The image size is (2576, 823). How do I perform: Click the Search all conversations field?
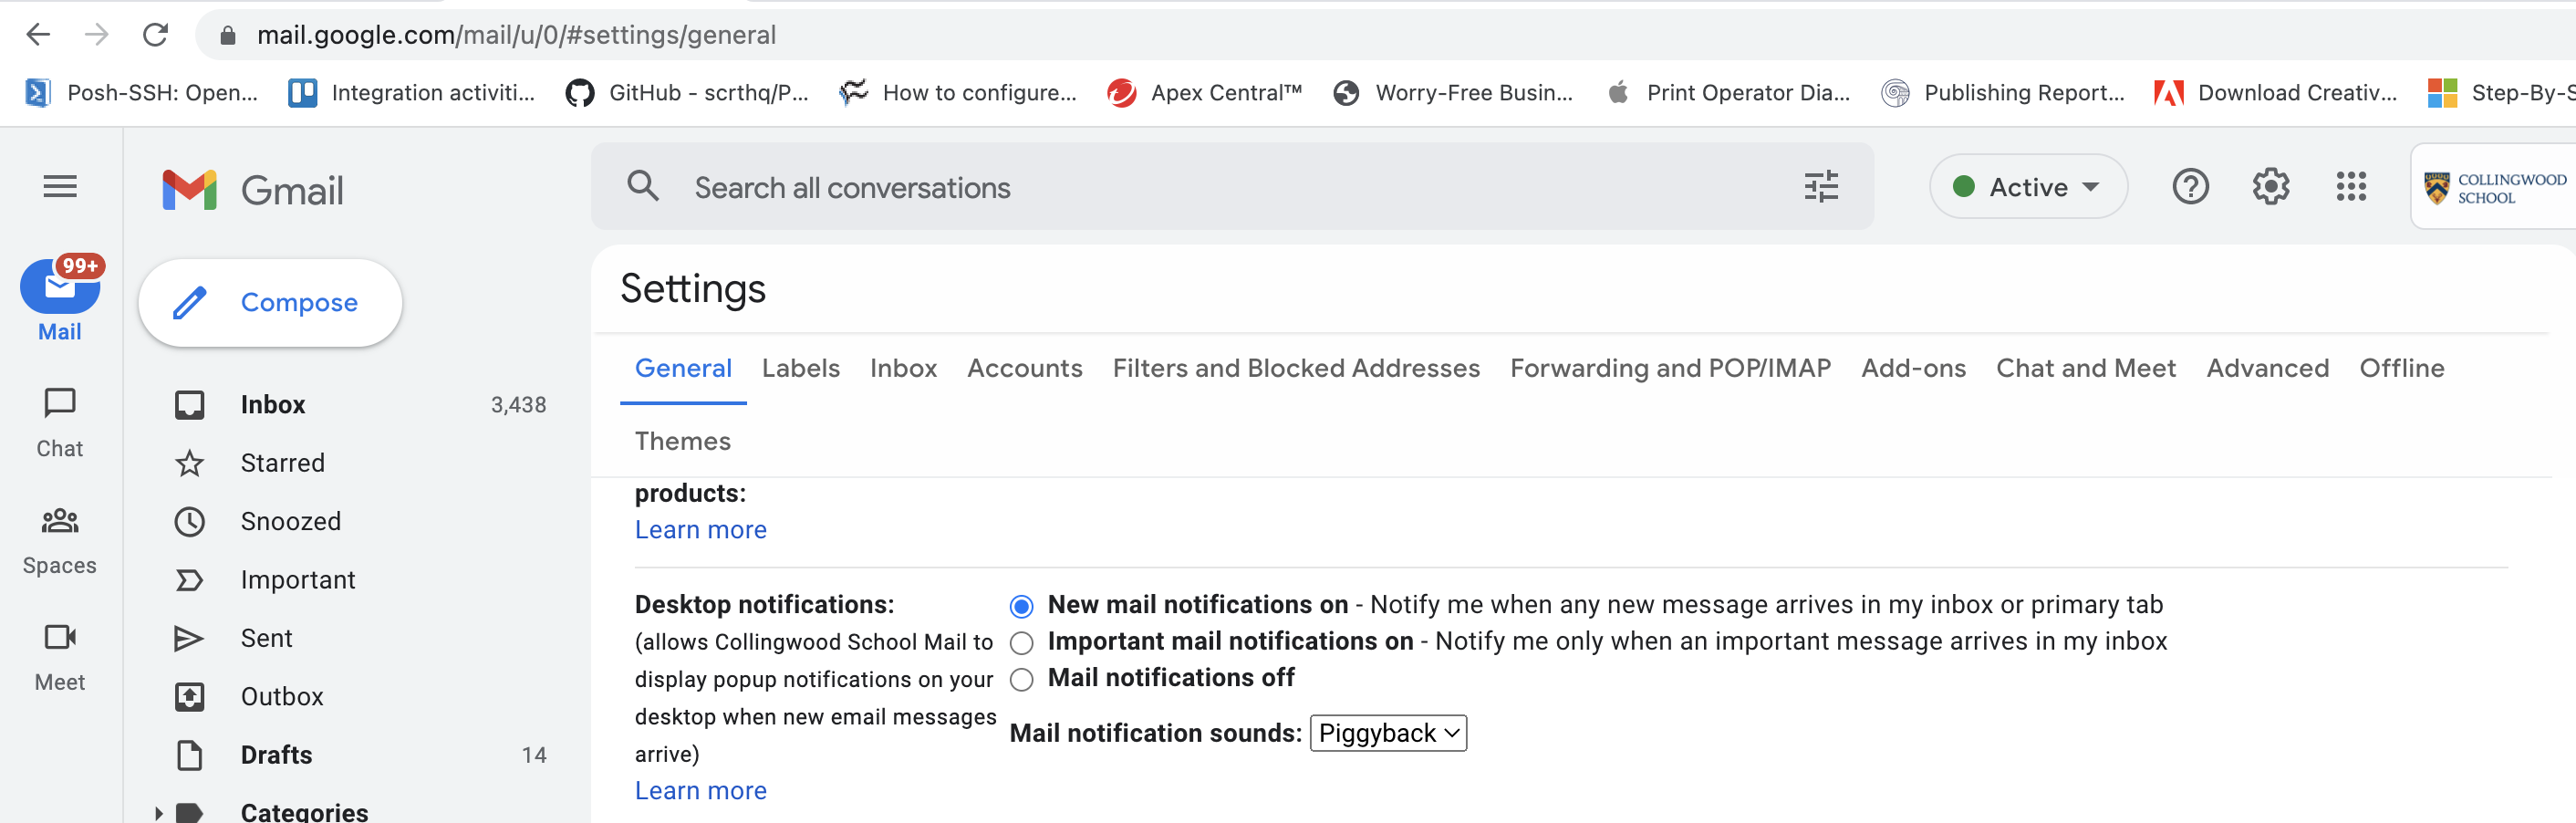(x=1232, y=187)
